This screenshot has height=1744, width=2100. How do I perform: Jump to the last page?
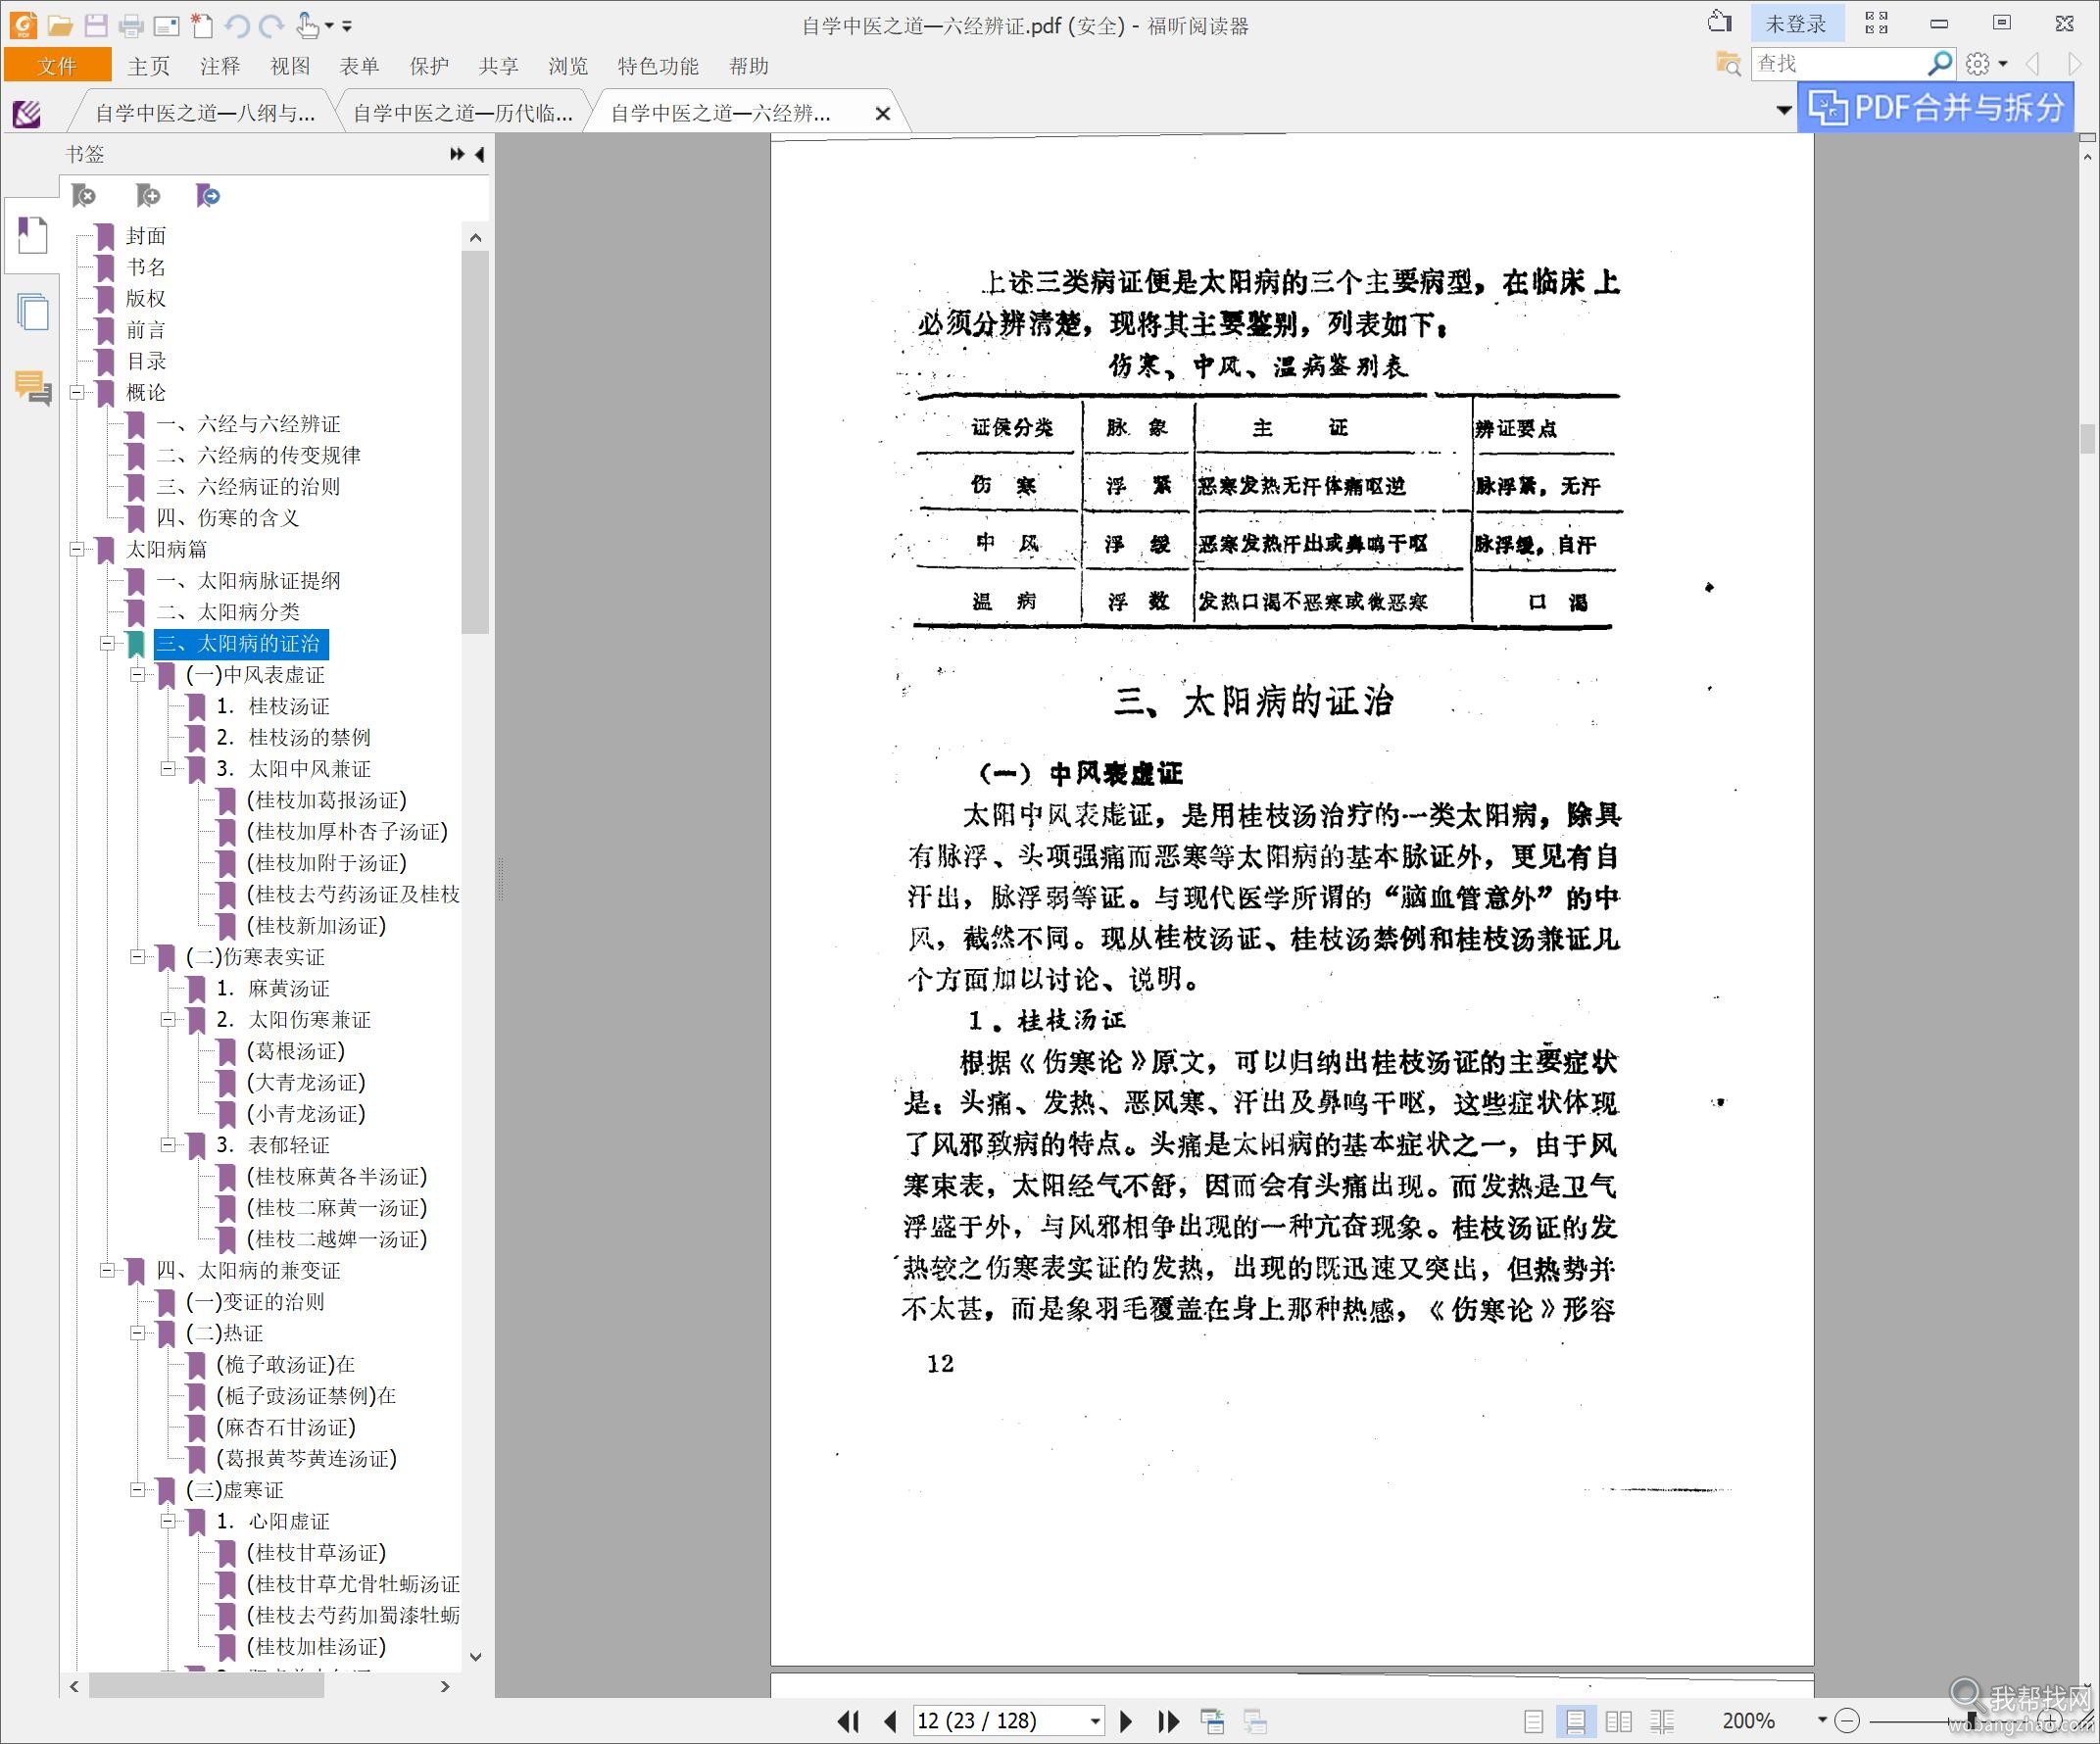[1168, 1721]
